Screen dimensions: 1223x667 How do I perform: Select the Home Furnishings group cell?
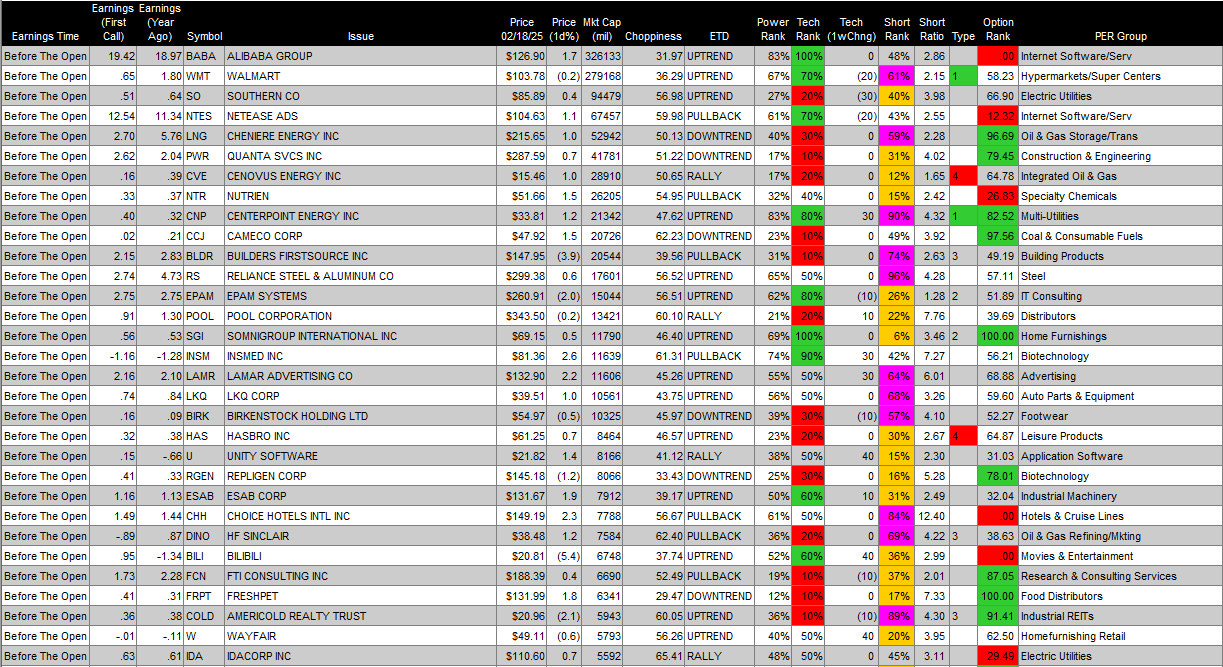(1119, 336)
